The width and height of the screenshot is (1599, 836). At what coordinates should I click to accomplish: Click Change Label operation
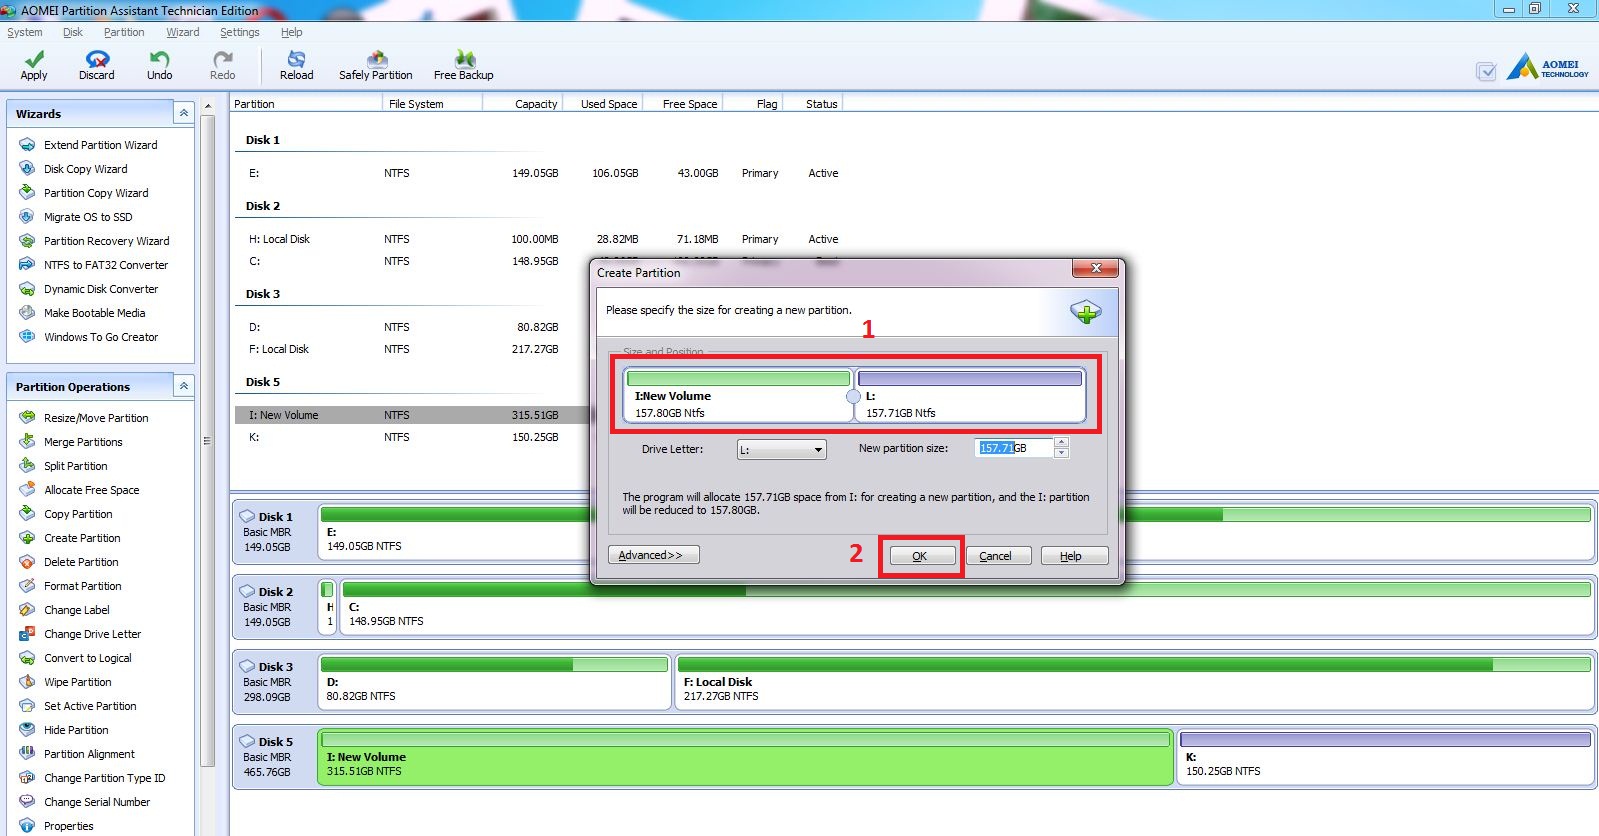[76, 610]
